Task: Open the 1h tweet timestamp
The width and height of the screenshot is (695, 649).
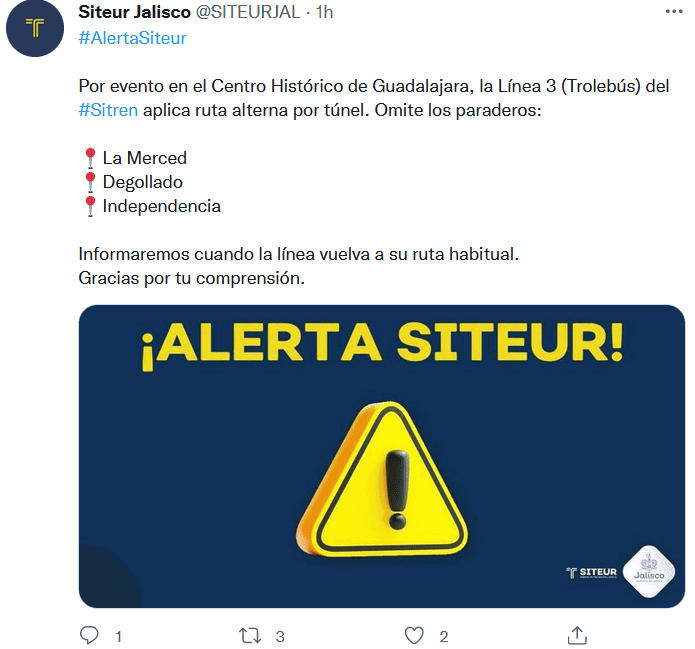Action: pyautogui.click(x=324, y=12)
